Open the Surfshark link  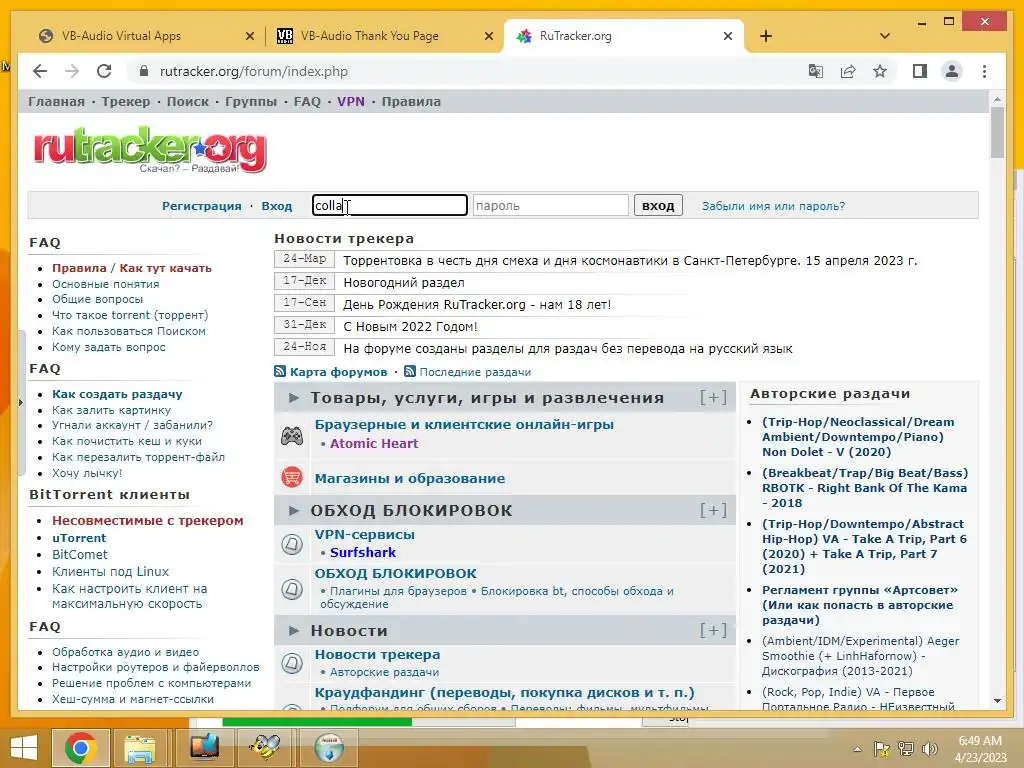[362, 552]
